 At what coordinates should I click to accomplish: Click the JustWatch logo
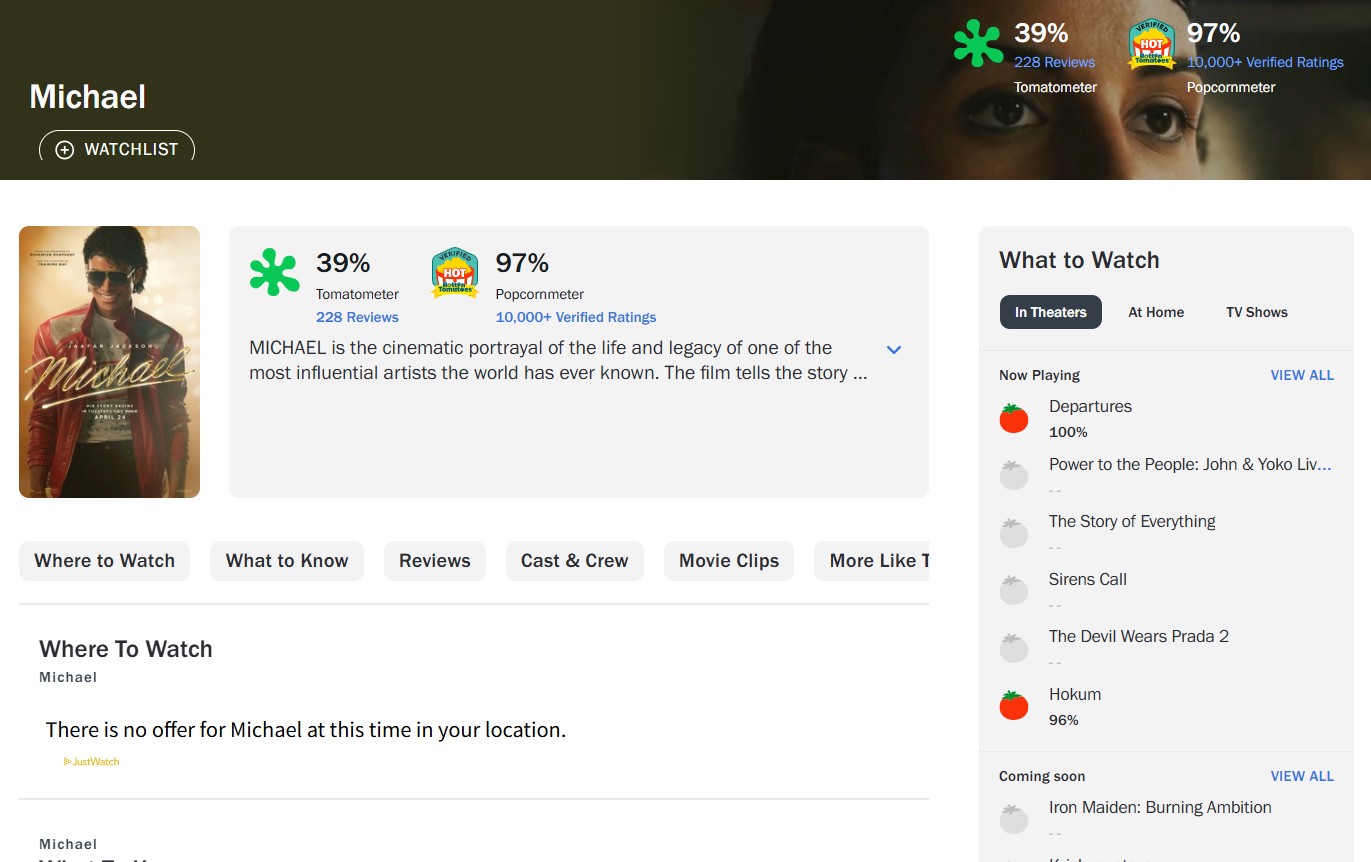pyautogui.click(x=91, y=762)
